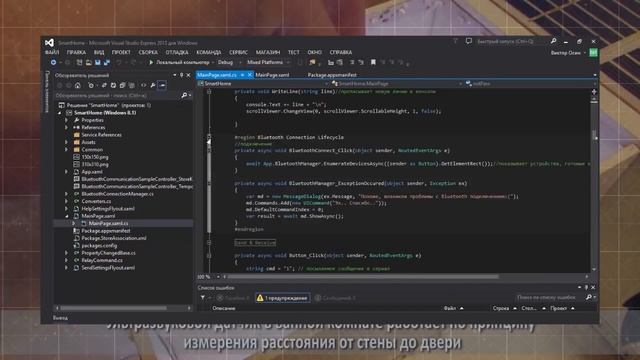
Task: Select Package.StoreAssociation.xml in the tree
Action: [x=113, y=238]
